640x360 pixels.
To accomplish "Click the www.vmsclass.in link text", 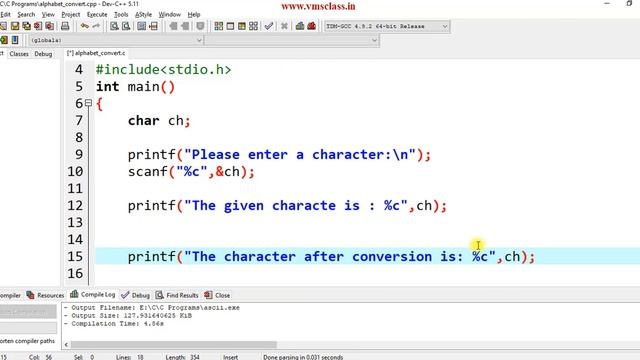I will pyautogui.click(x=318, y=7).
